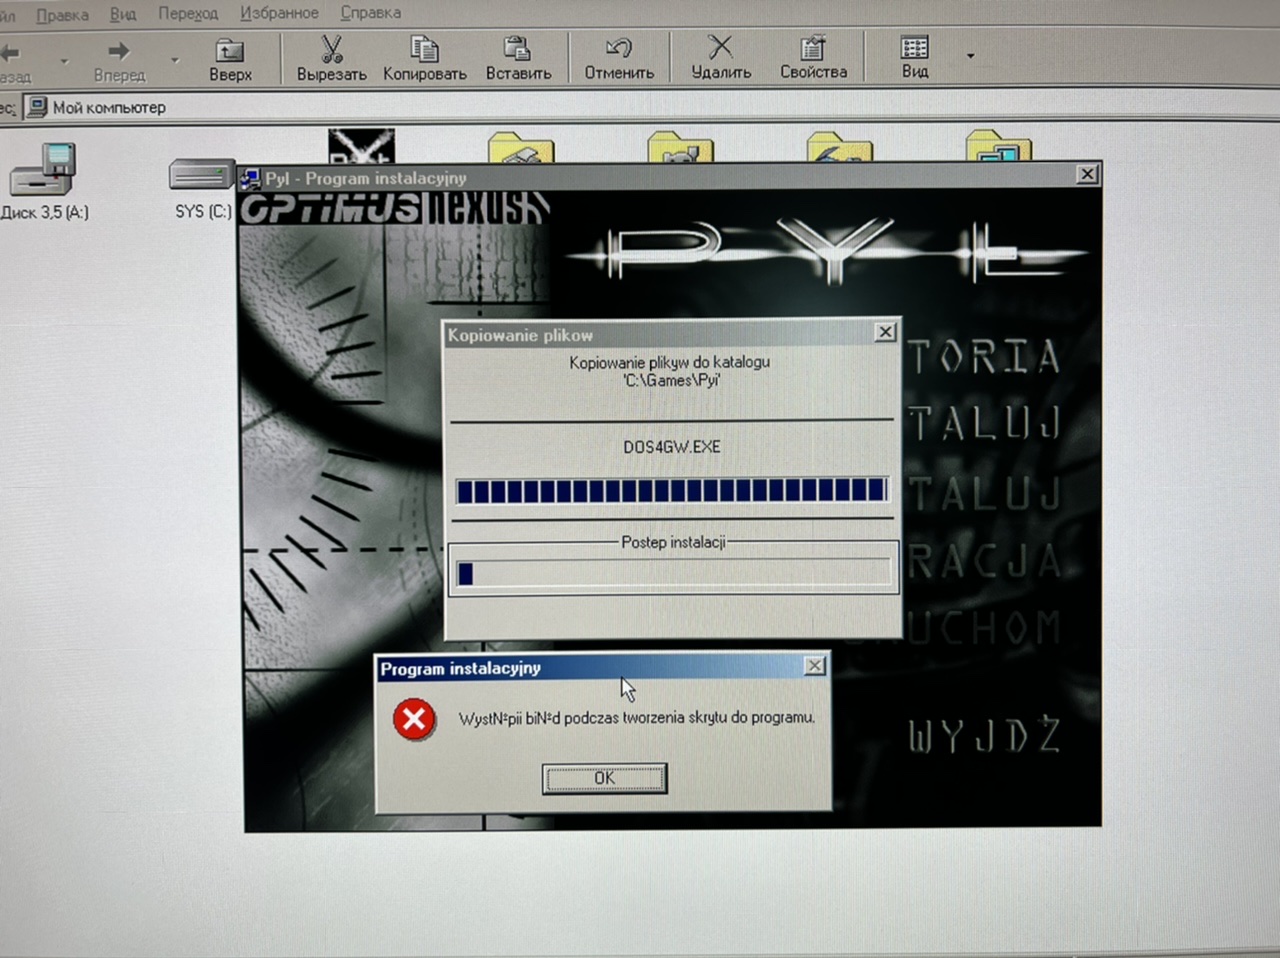This screenshot has height=958, width=1280.
Task: Select the SYS (C:) hard drive icon
Action: [x=202, y=176]
